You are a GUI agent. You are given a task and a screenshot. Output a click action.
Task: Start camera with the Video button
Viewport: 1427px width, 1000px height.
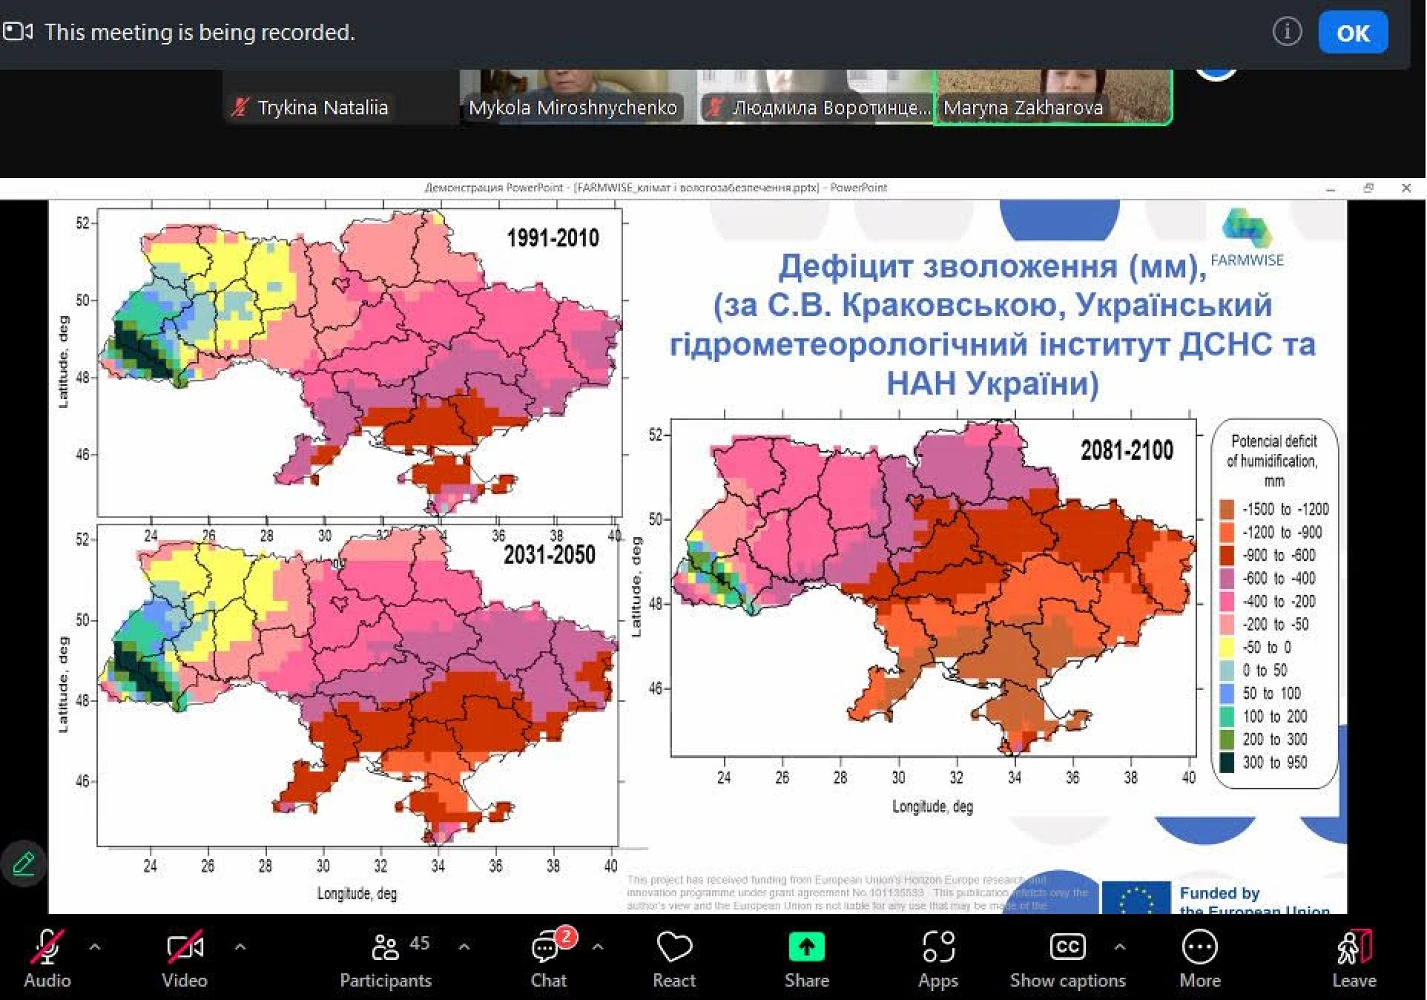point(185,958)
